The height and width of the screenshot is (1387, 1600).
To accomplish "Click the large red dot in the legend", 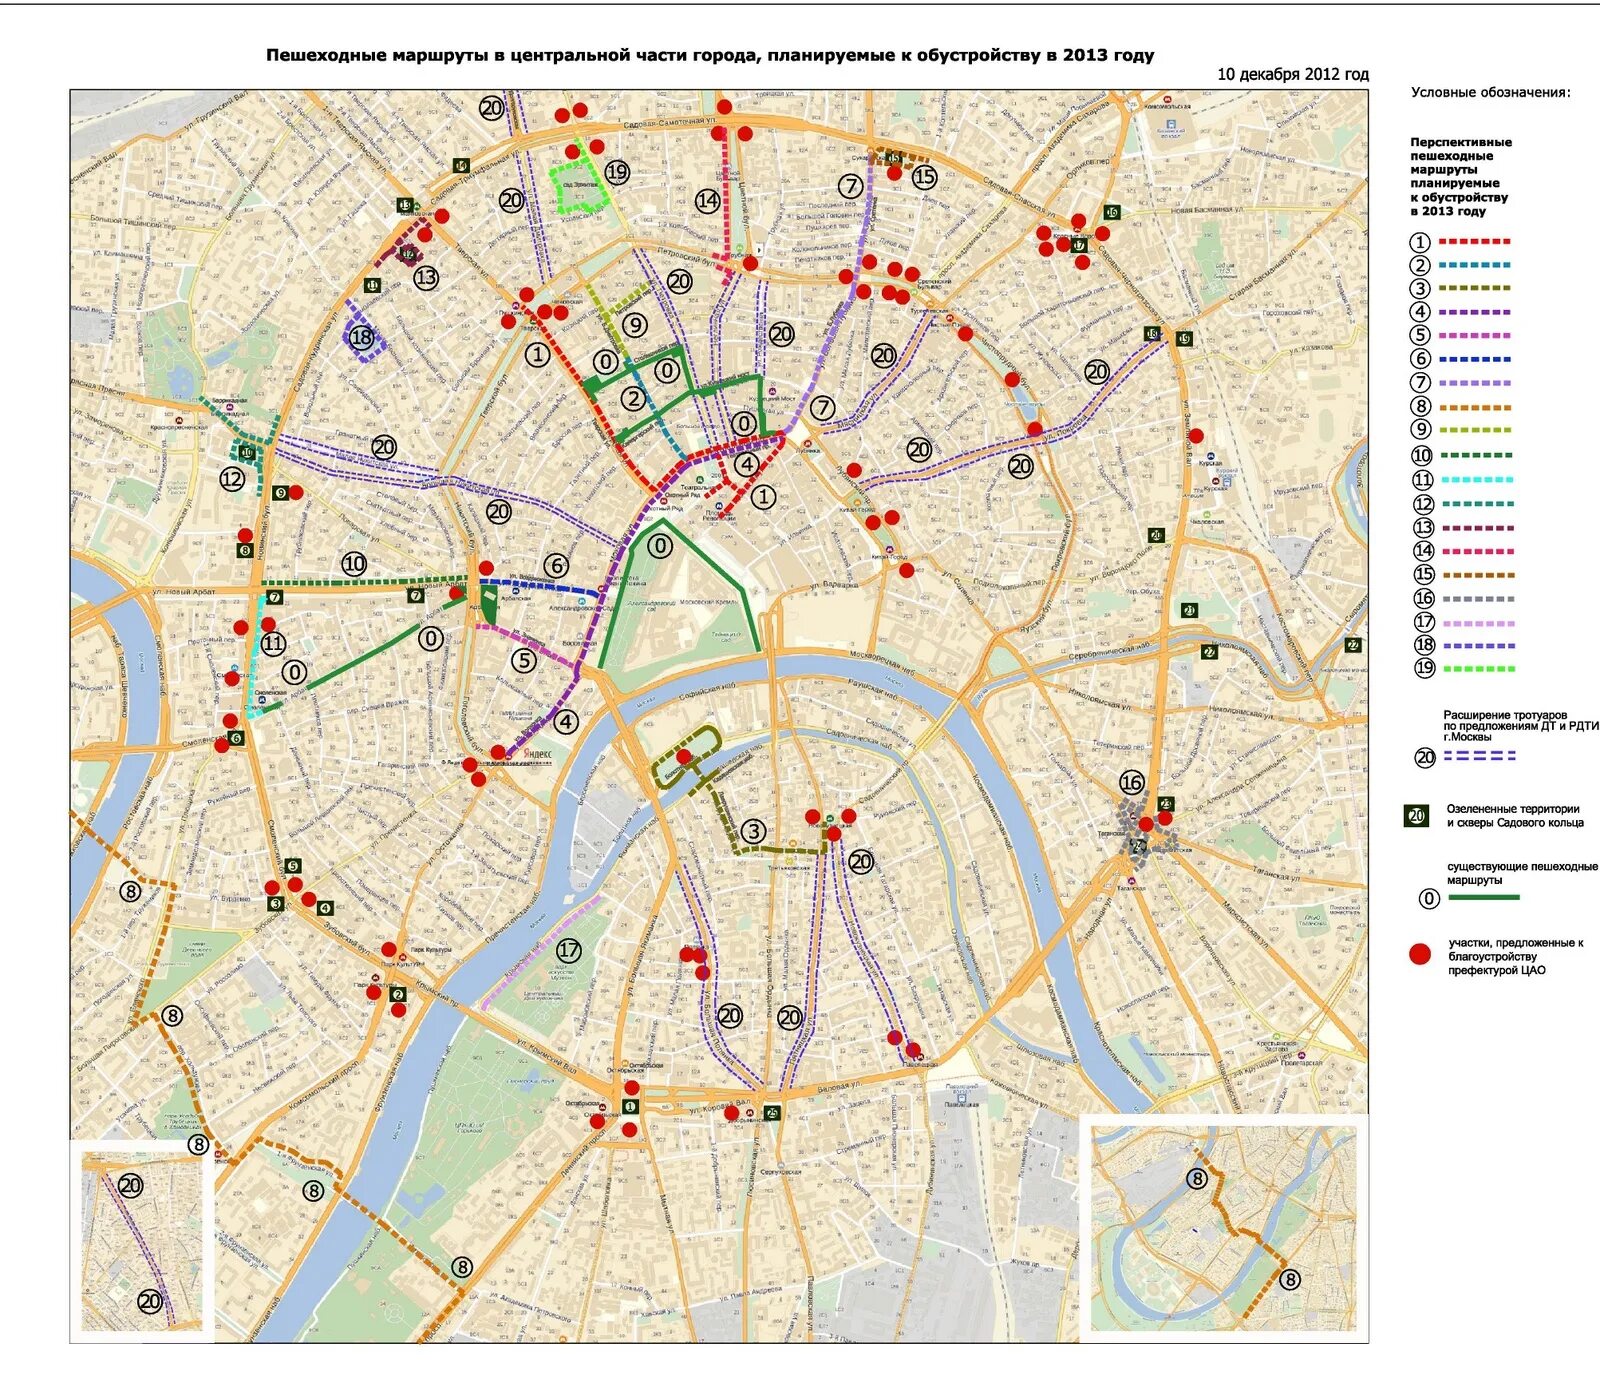I will coord(1420,954).
